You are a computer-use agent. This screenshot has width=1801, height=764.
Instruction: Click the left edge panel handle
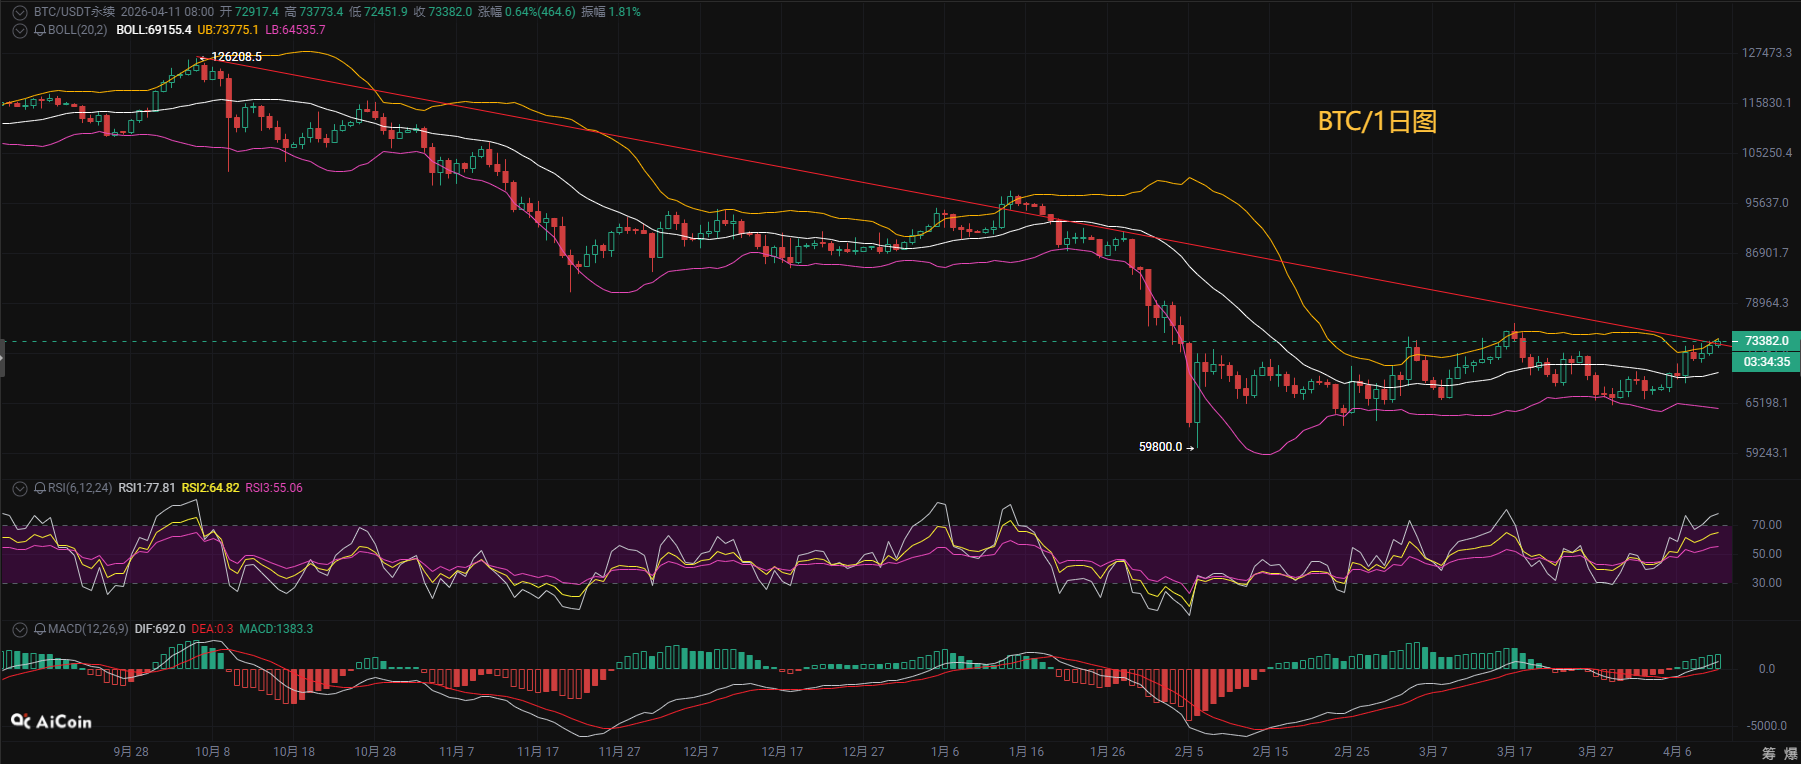point(3,358)
